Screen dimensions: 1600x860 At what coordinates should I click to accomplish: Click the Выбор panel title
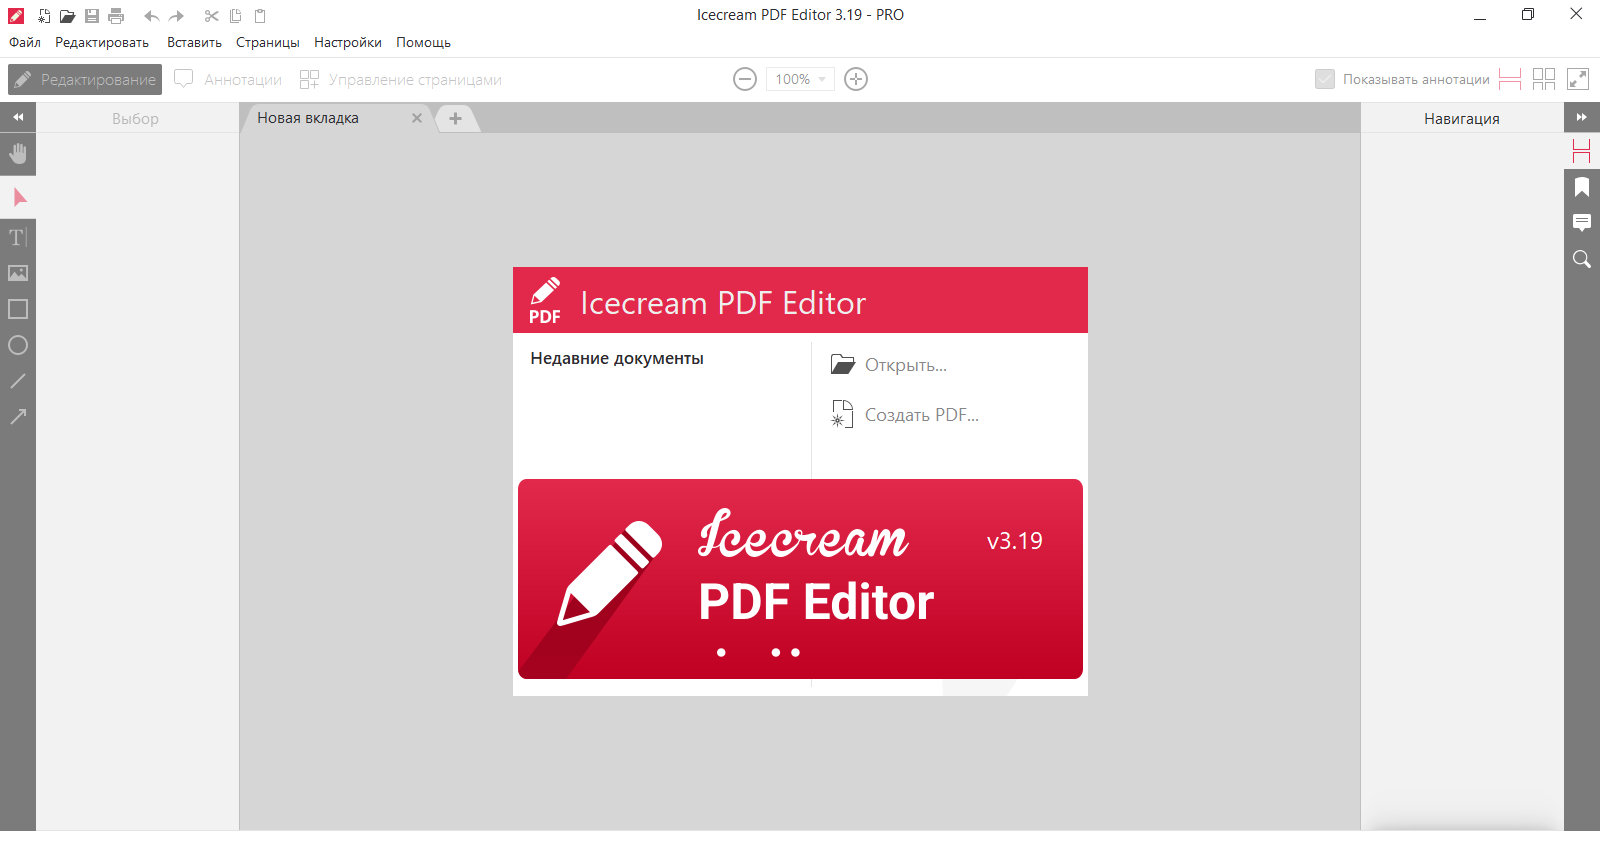point(135,118)
